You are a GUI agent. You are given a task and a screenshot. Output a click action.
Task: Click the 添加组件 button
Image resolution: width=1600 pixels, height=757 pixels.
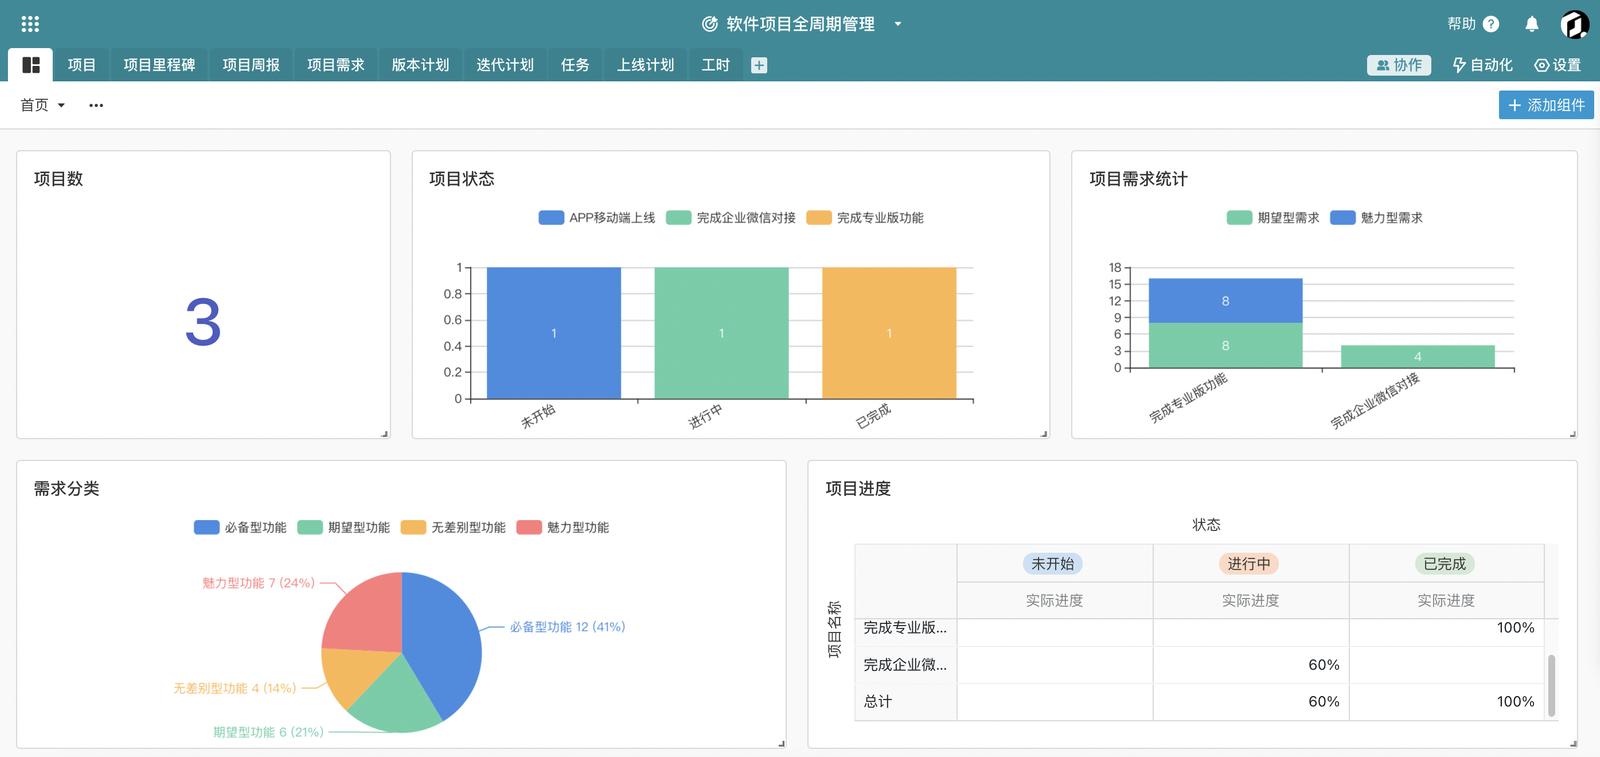[1545, 105]
